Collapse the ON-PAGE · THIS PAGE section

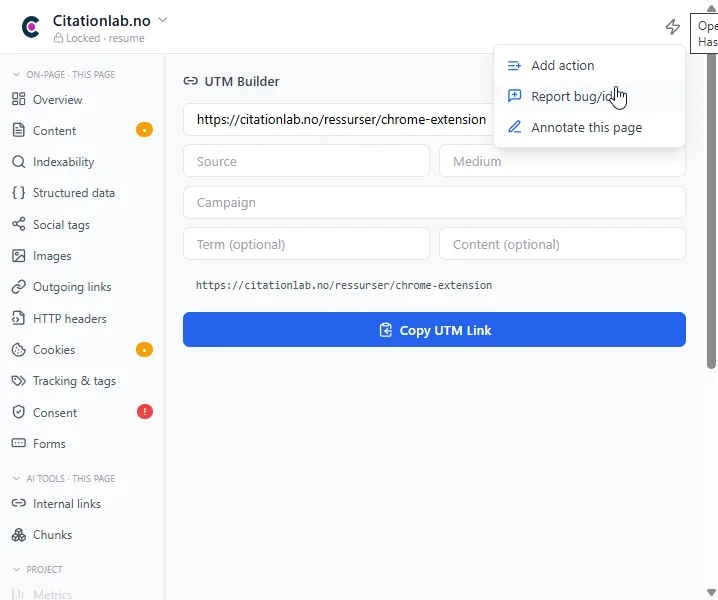tap(16, 75)
